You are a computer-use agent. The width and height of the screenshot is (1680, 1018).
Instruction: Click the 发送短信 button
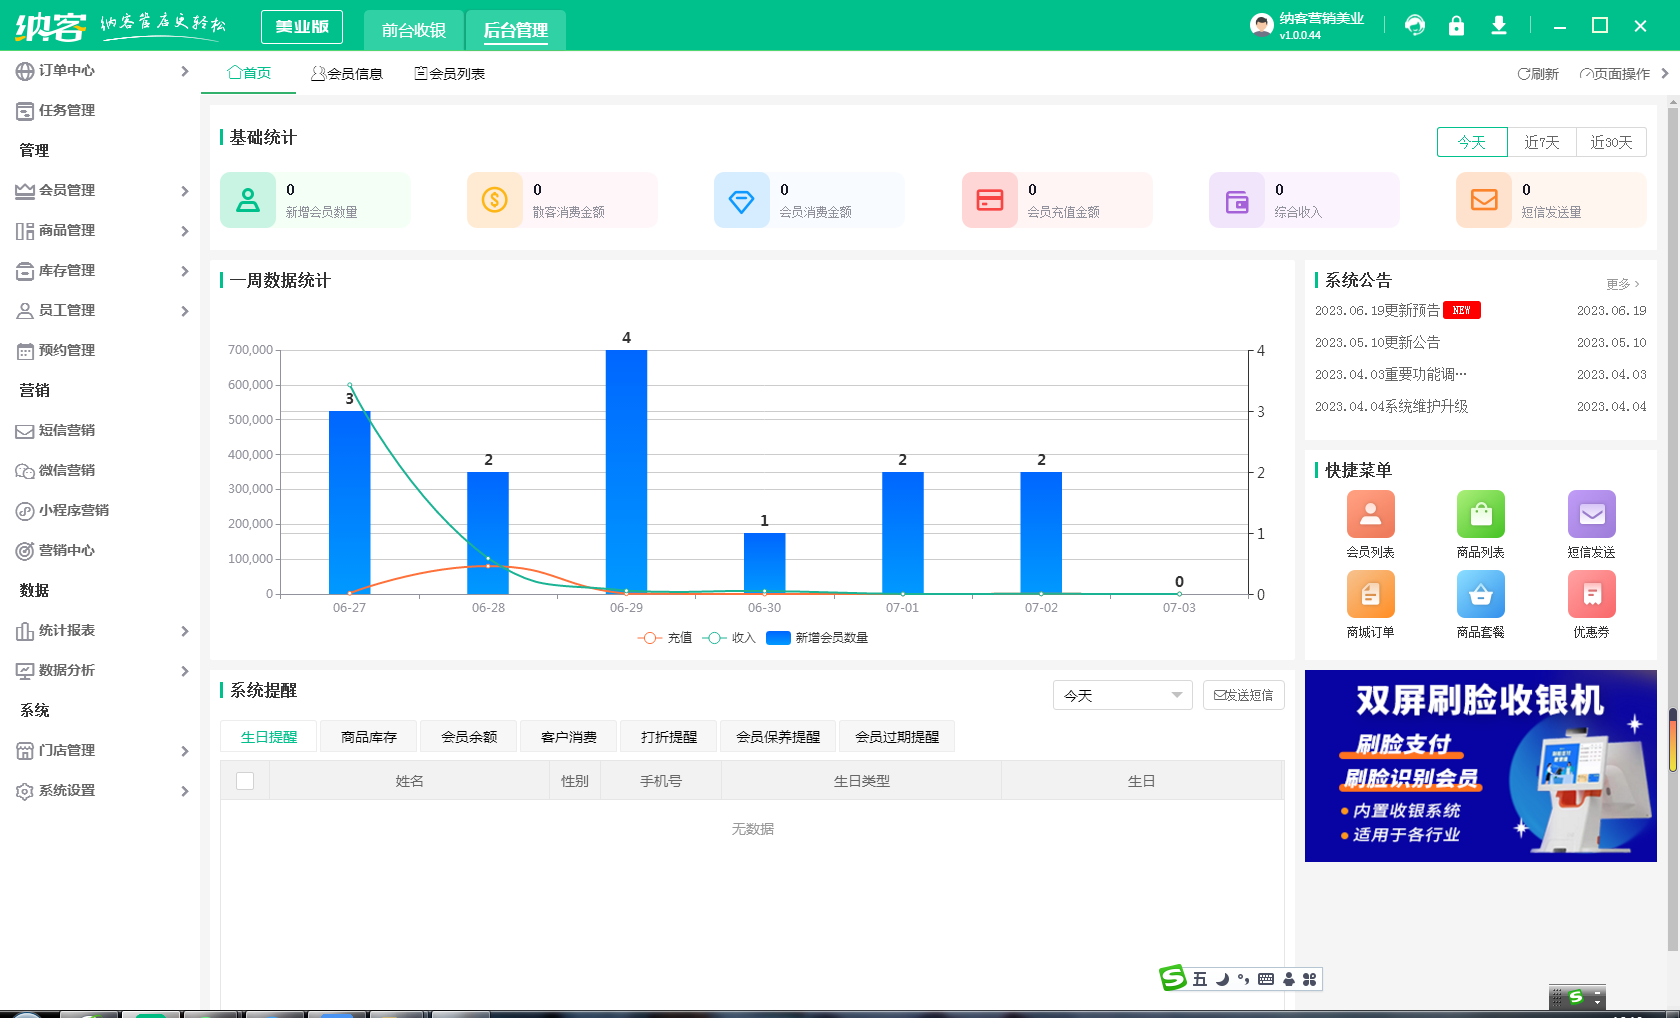pyautogui.click(x=1243, y=695)
